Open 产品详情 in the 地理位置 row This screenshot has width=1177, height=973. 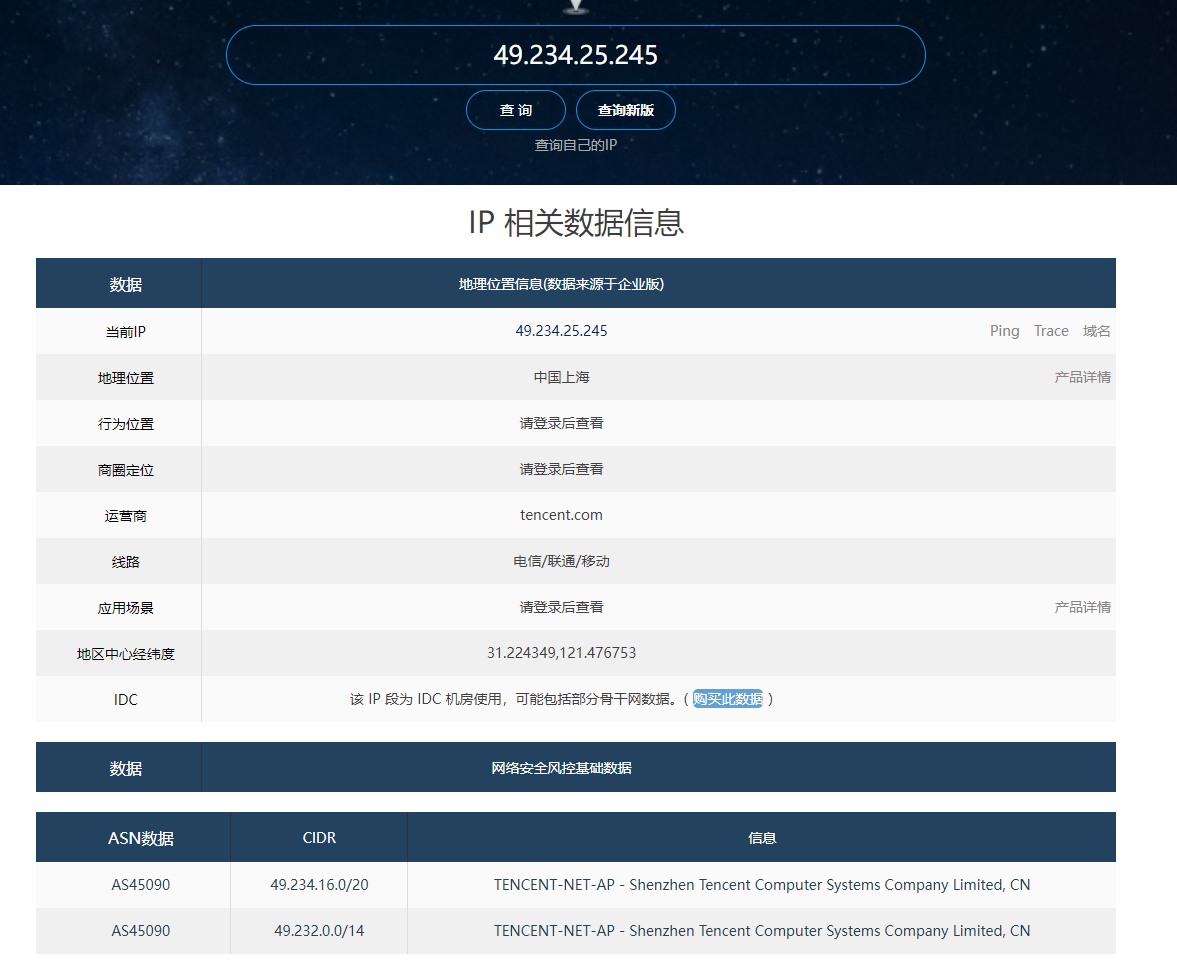pyautogui.click(x=1082, y=377)
